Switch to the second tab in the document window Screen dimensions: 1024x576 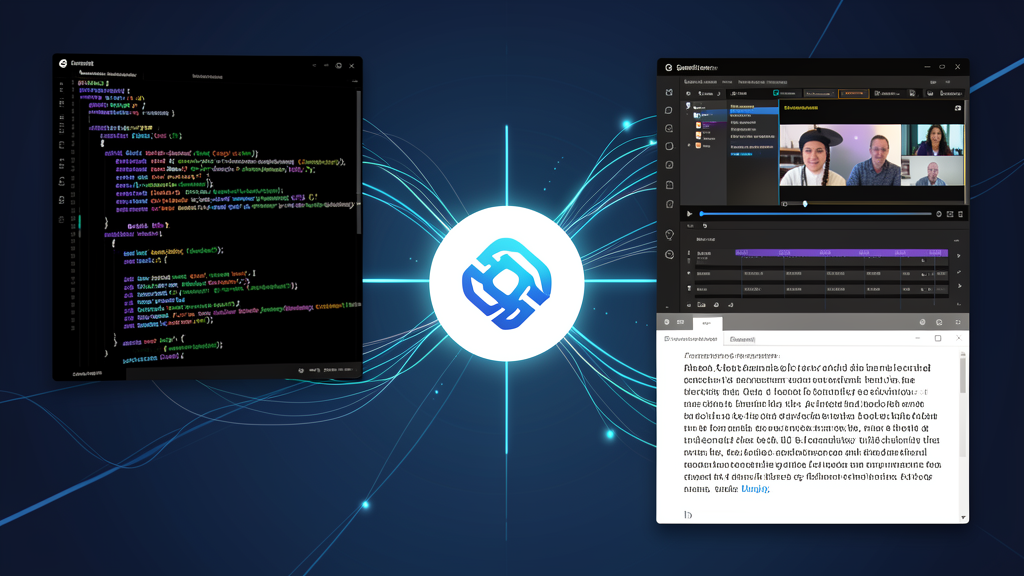743,339
